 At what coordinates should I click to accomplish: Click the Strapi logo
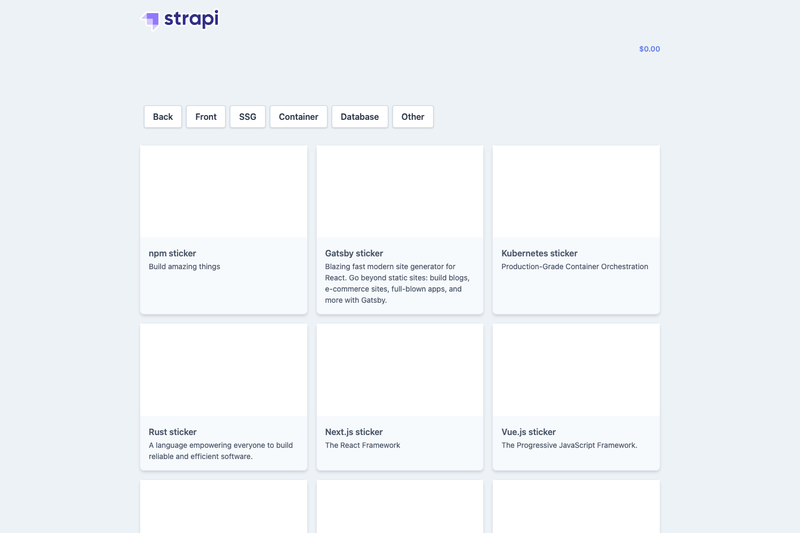point(180,20)
